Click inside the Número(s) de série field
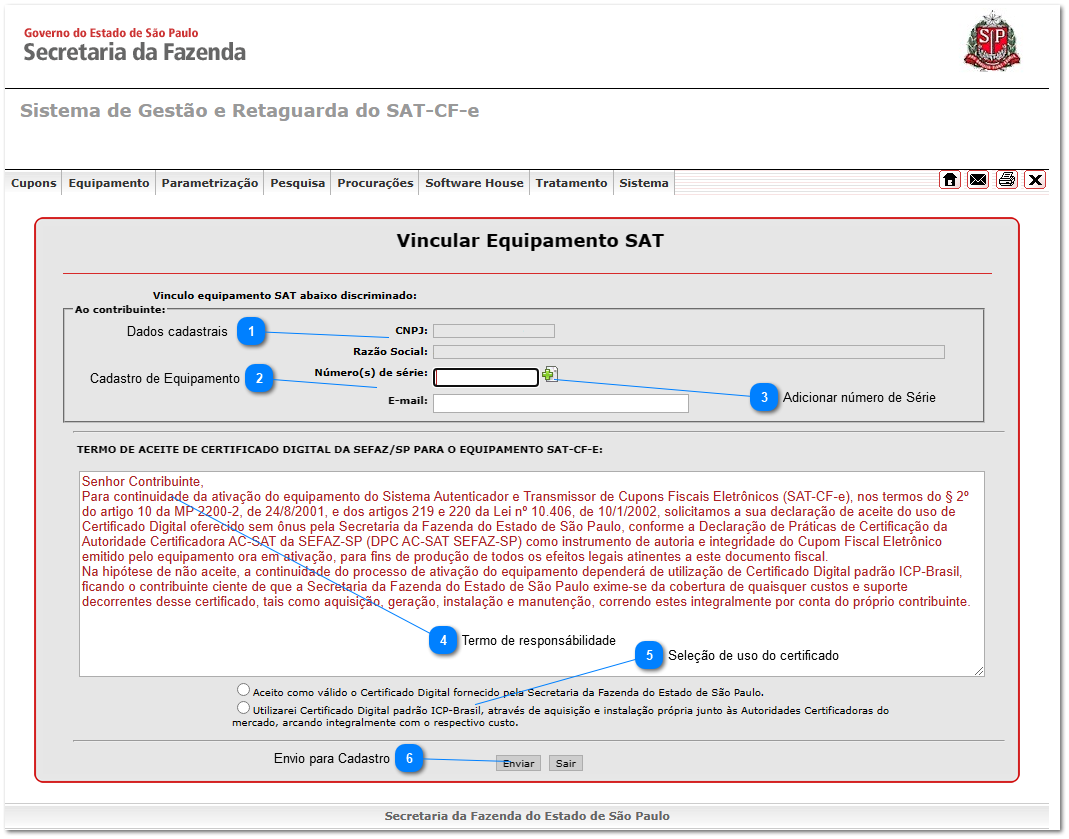1069x839 pixels. [486, 377]
